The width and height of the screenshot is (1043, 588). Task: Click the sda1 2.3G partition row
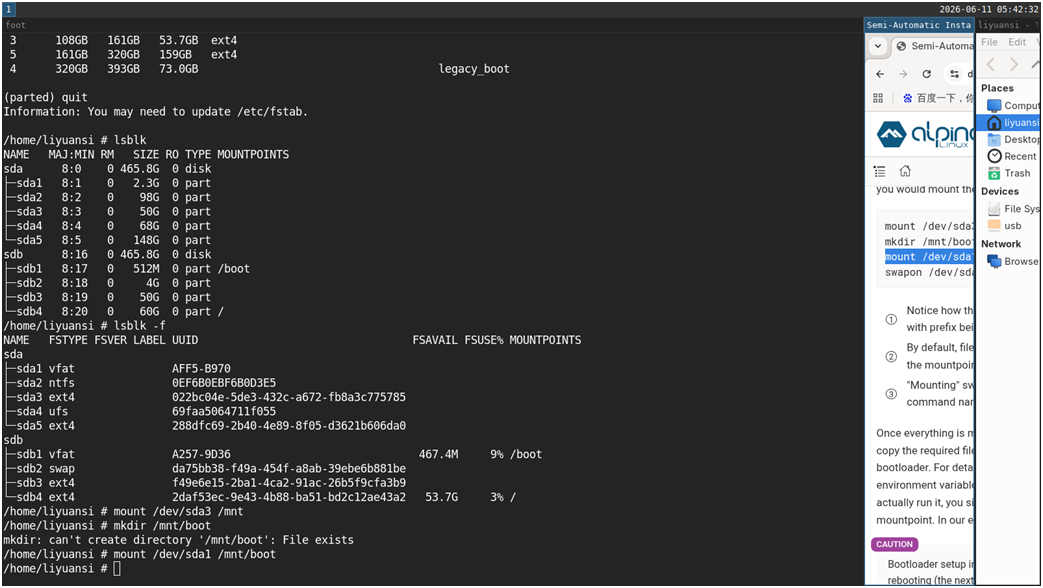[x=107, y=183]
